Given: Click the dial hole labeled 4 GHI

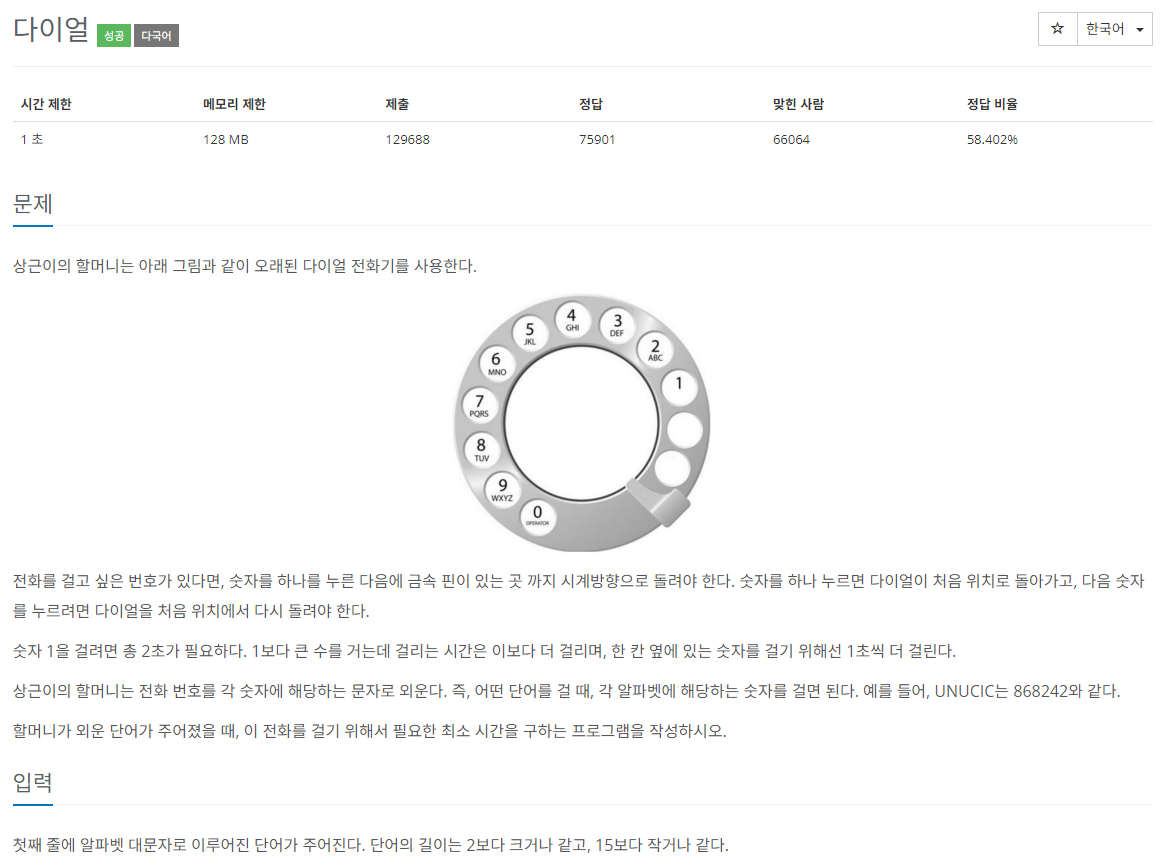Looking at the screenshot, I should 572,320.
